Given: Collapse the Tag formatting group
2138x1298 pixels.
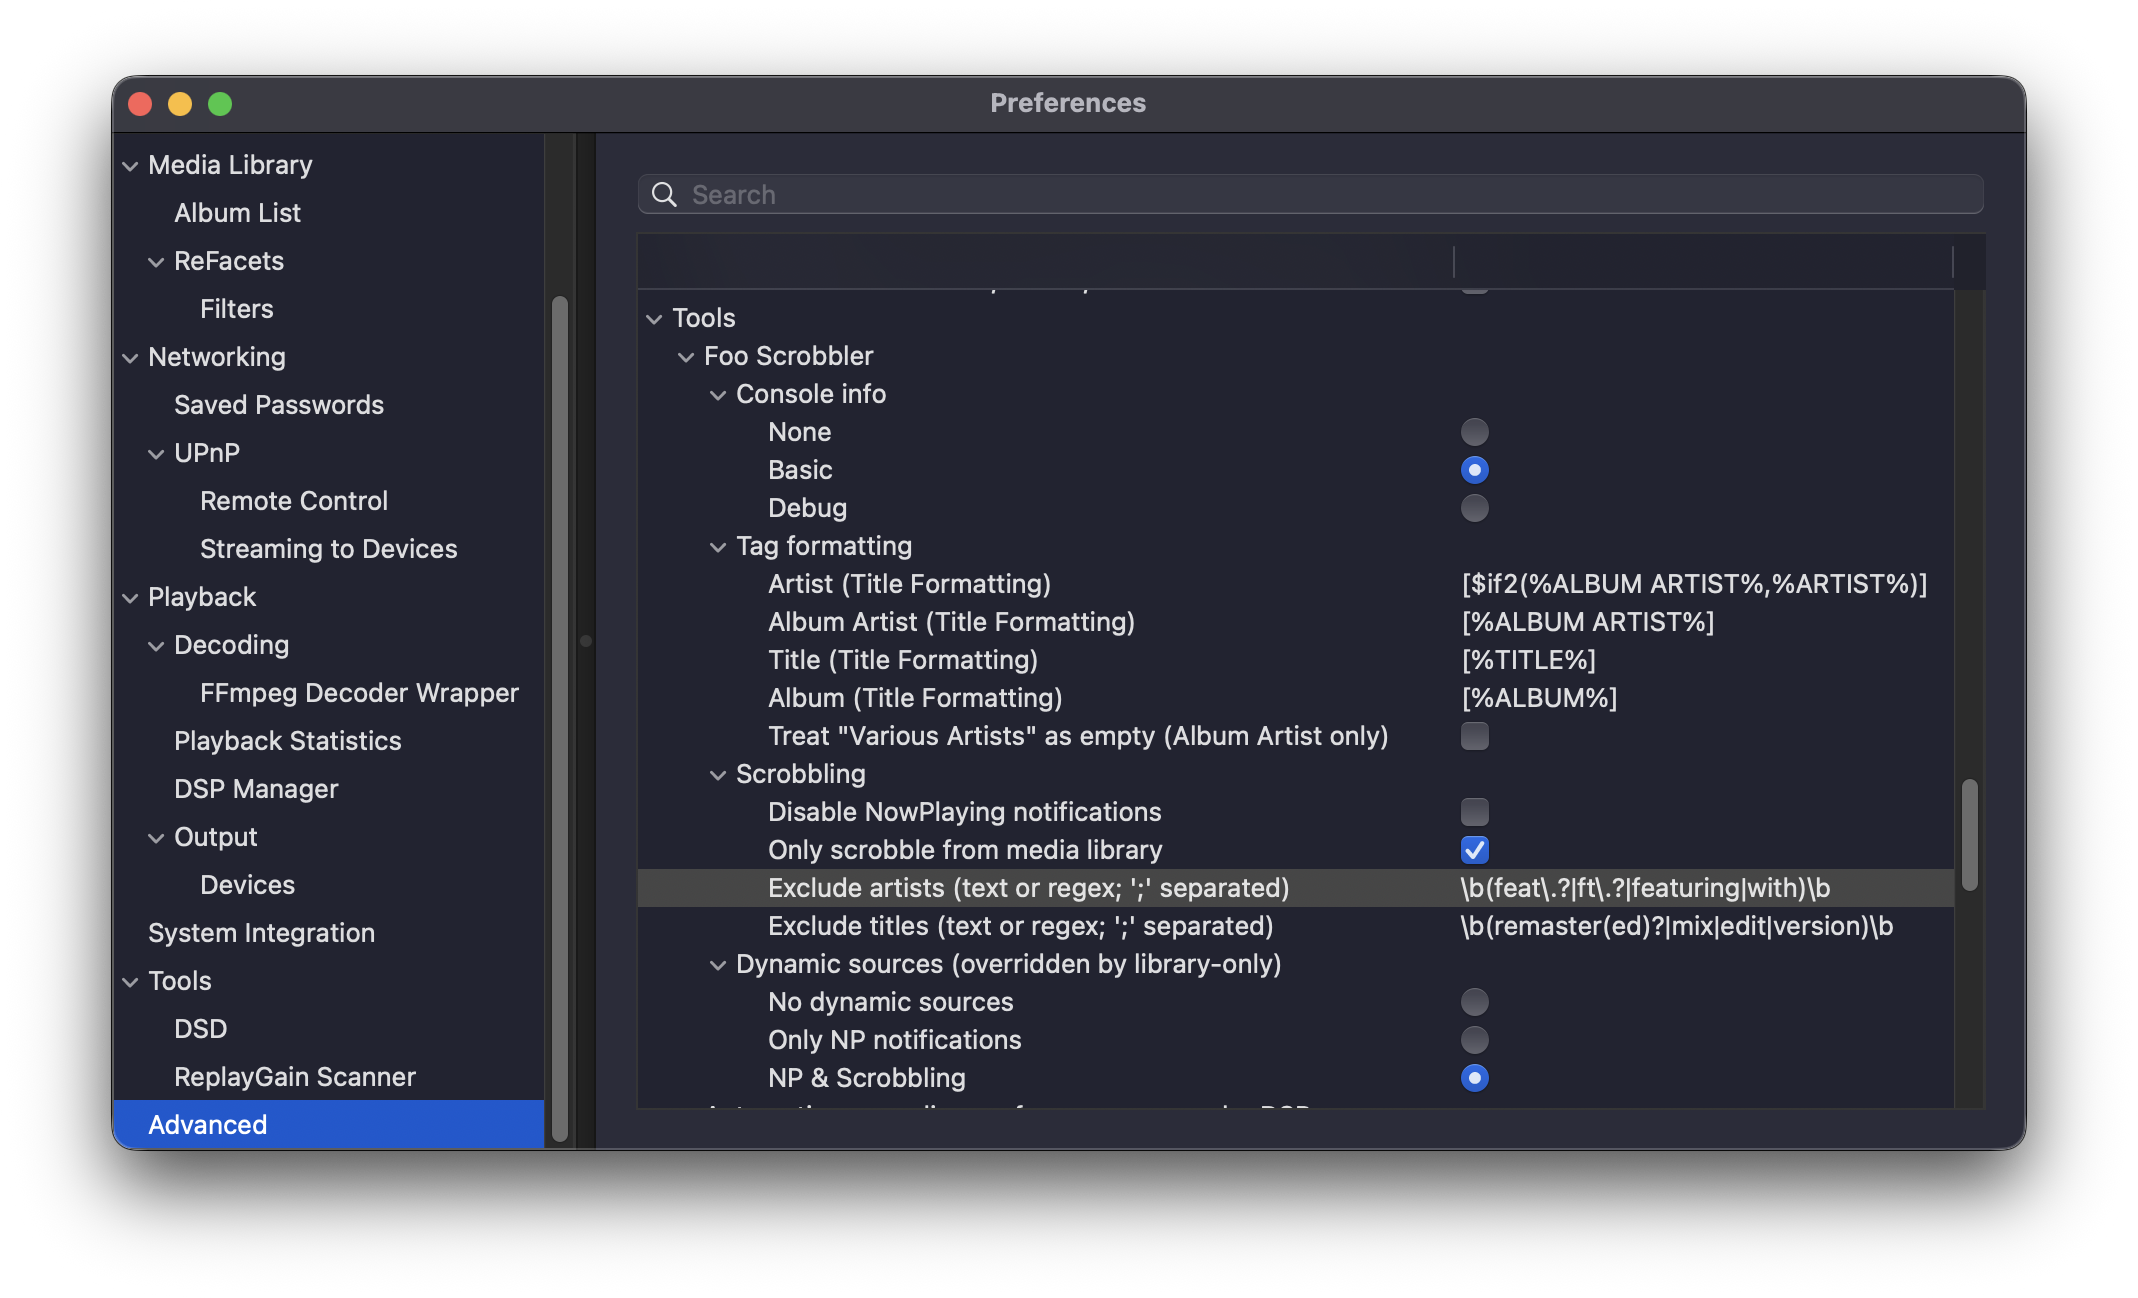Looking at the screenshot, I should click(718, 547).
